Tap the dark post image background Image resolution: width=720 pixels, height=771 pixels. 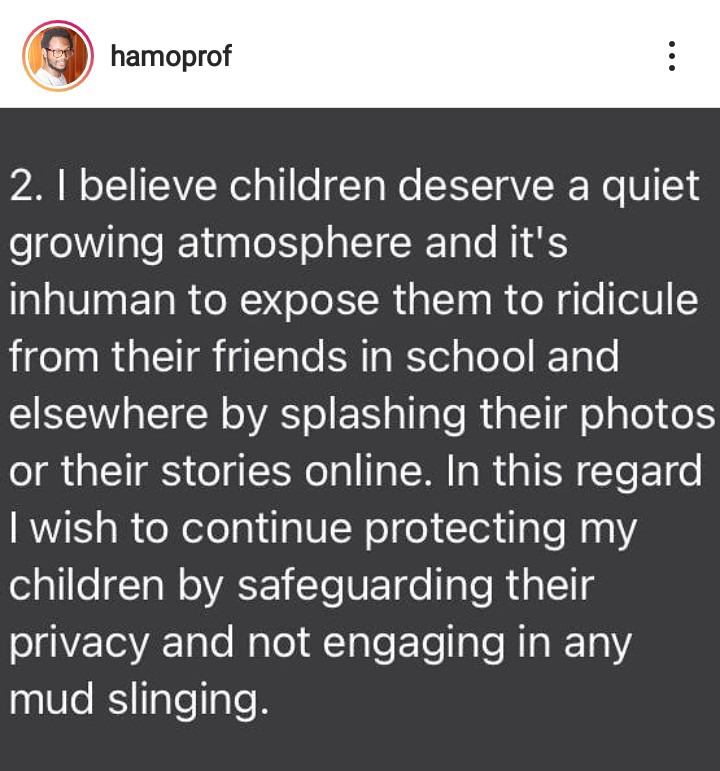[360, 439]
